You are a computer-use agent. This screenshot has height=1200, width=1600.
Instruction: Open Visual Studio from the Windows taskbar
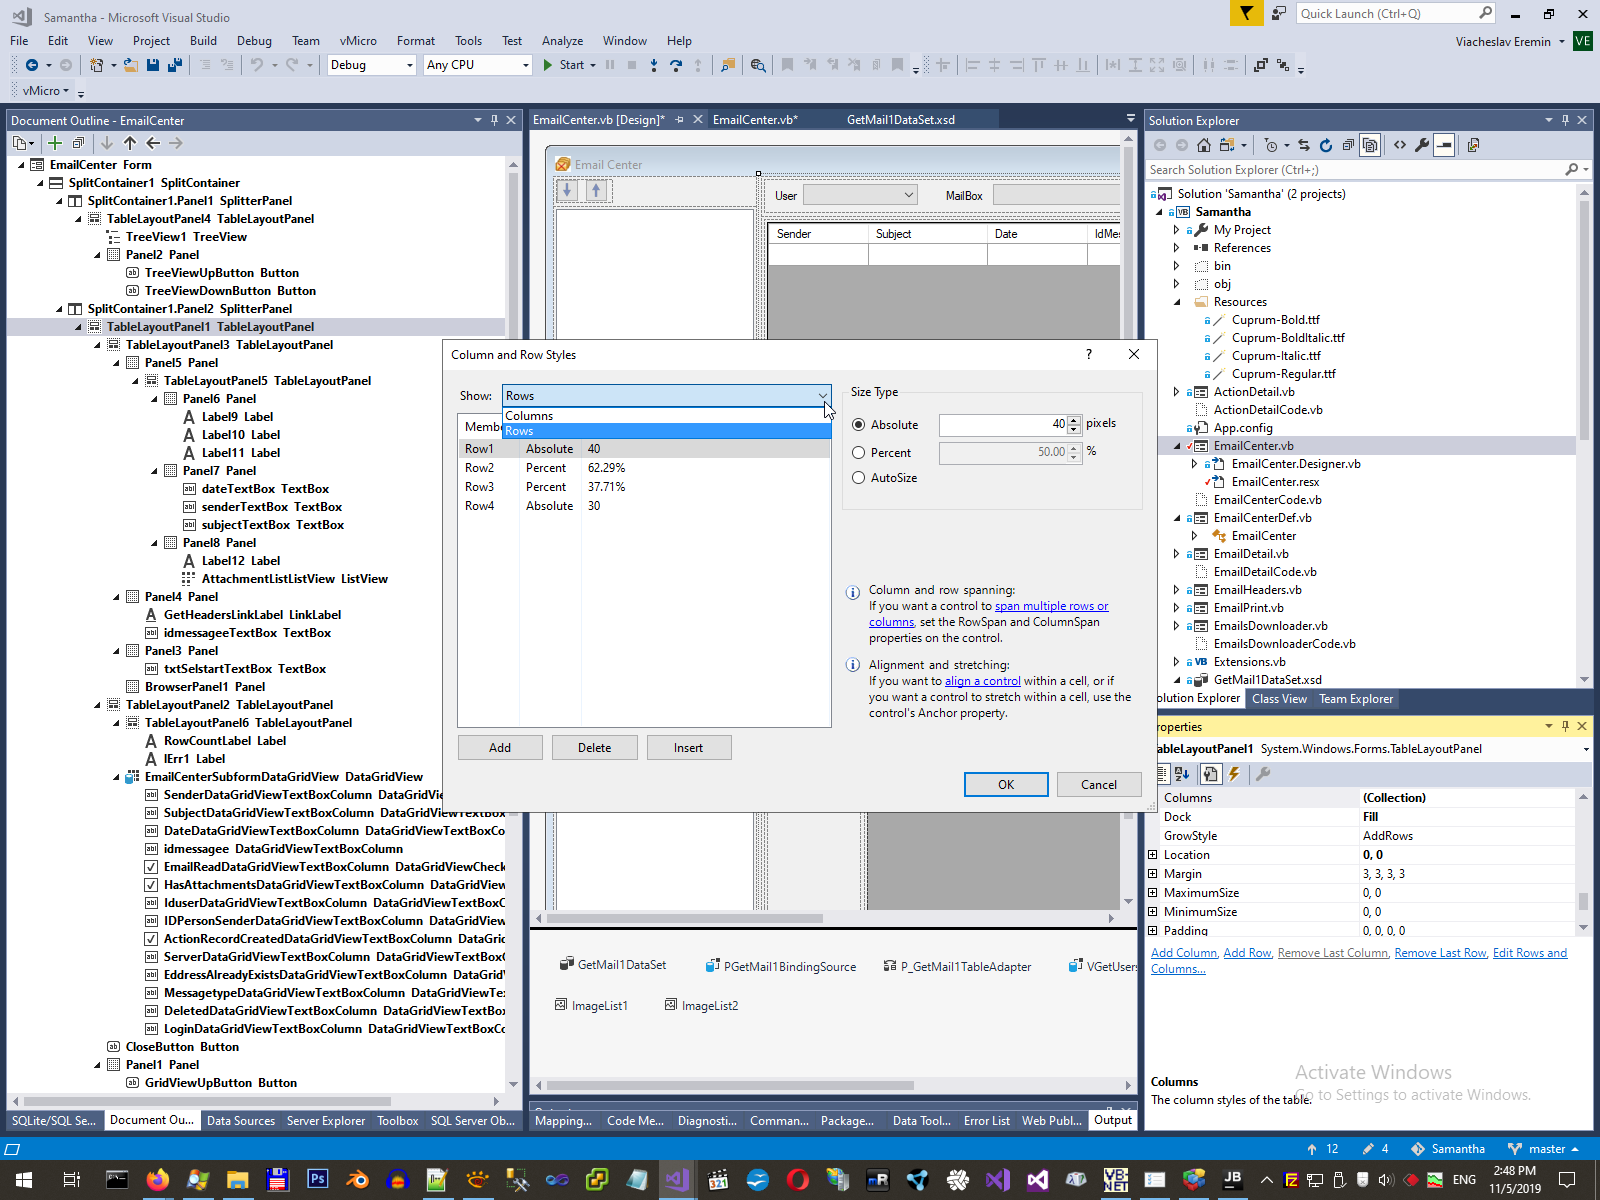[677, 1180]
